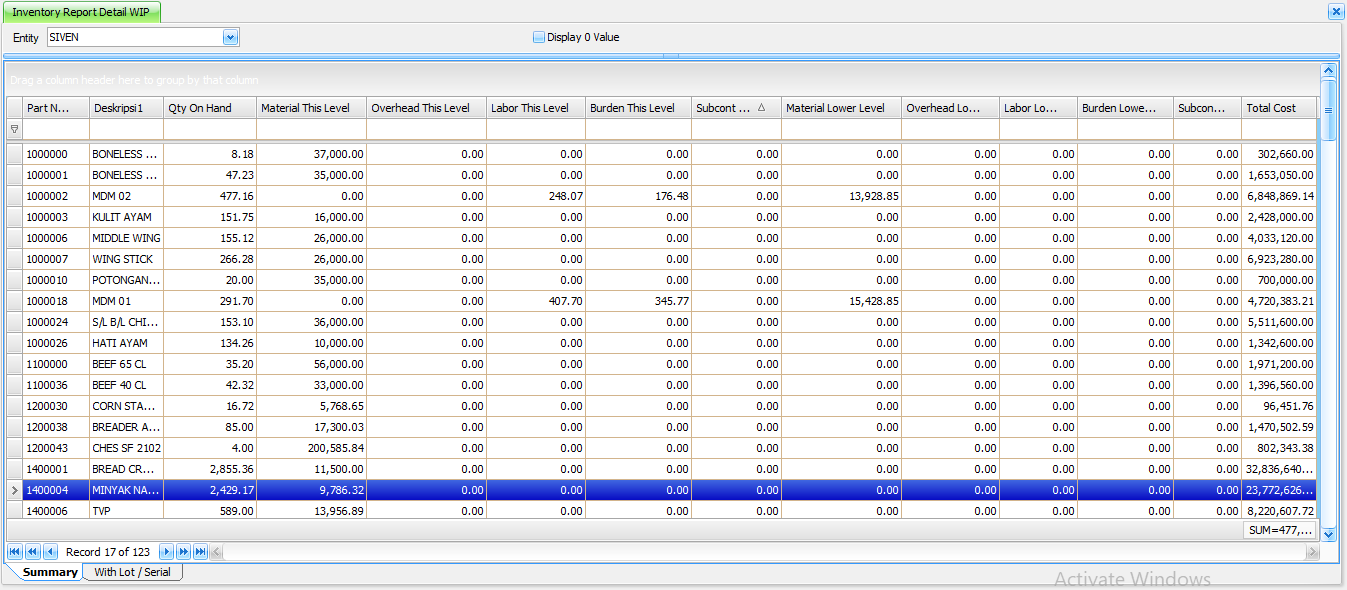Select the BEEF 40 CL row
1347x590 pixels.
tap(662, 385)
